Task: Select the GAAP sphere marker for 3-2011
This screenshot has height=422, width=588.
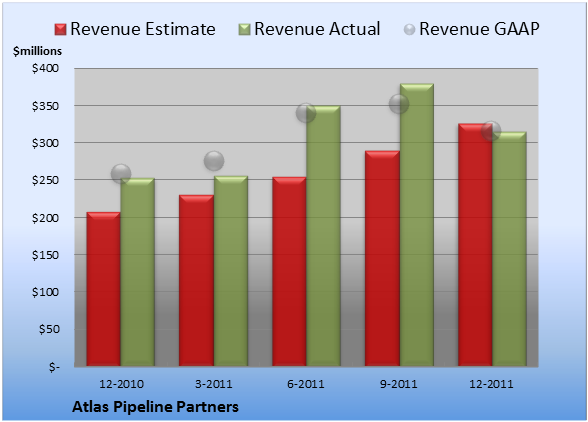Action: tap(214, 161)
